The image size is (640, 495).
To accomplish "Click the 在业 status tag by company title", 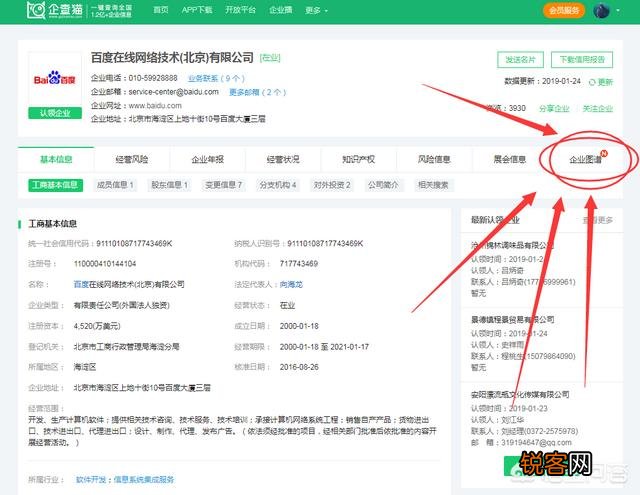I will click(x=270, y=58).
